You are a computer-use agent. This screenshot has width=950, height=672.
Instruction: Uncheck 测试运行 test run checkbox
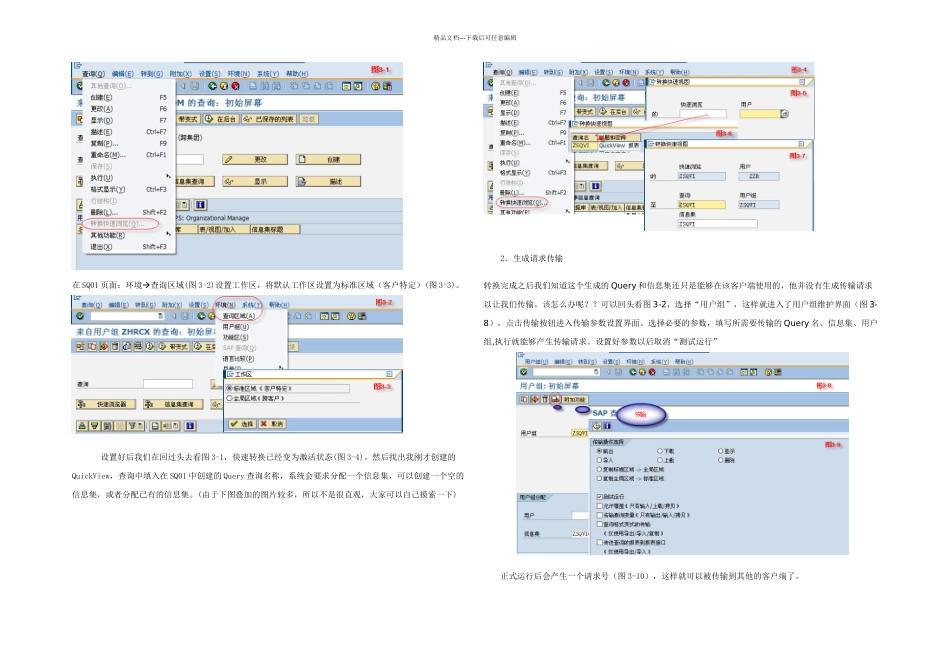600,497
